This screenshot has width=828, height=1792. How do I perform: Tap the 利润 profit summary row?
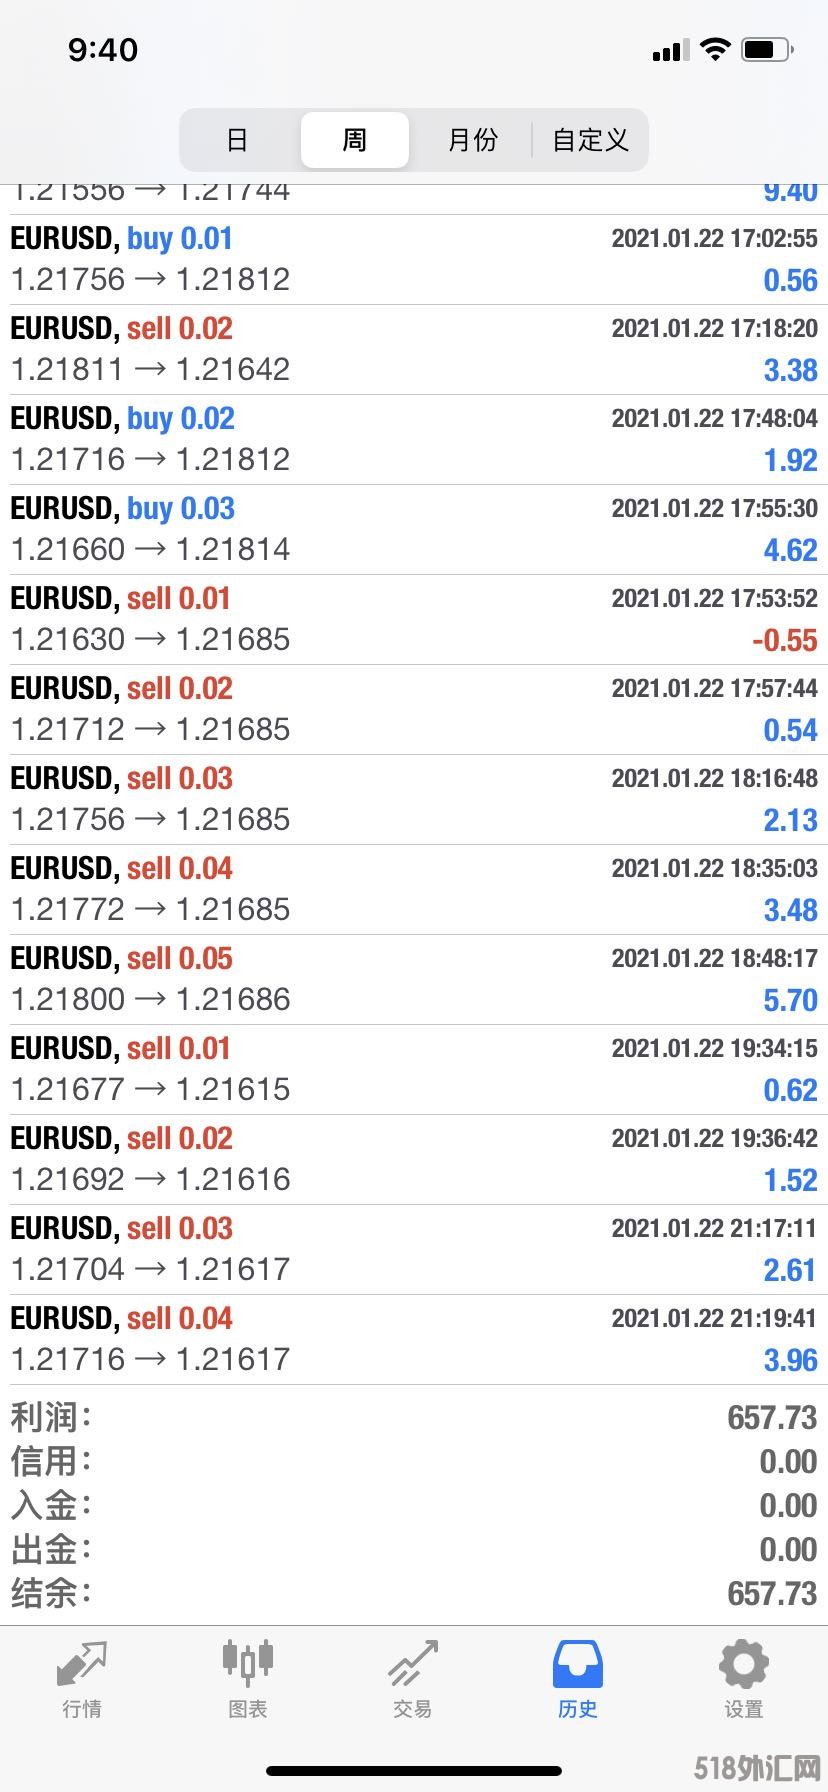pyautogui.click(x=414, y=1417)
